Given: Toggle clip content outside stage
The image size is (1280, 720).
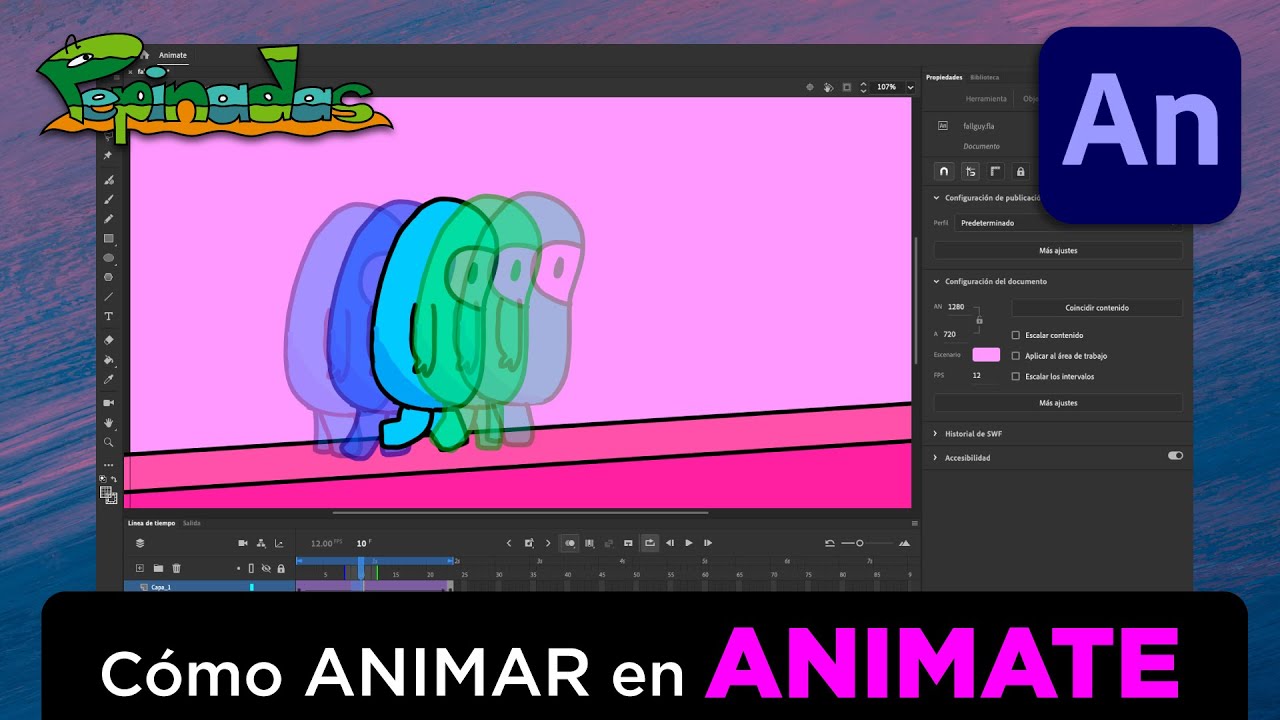Looking at the screenshot, I should [x=847, y=87].
